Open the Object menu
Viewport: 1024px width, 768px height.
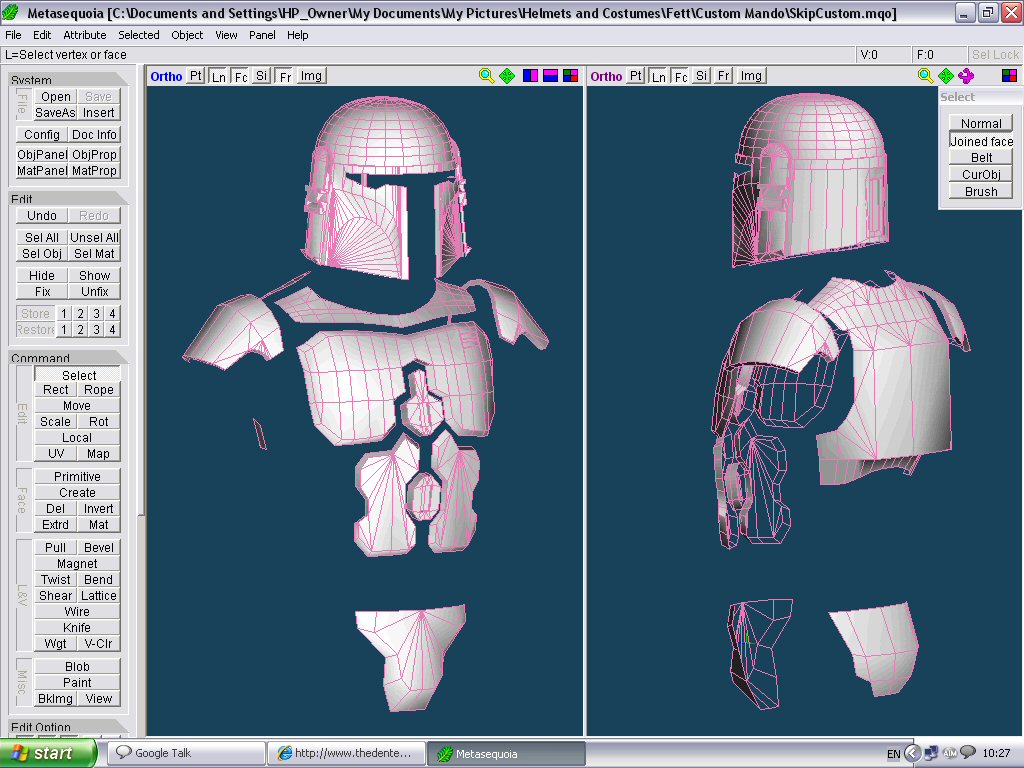[187, 35]
